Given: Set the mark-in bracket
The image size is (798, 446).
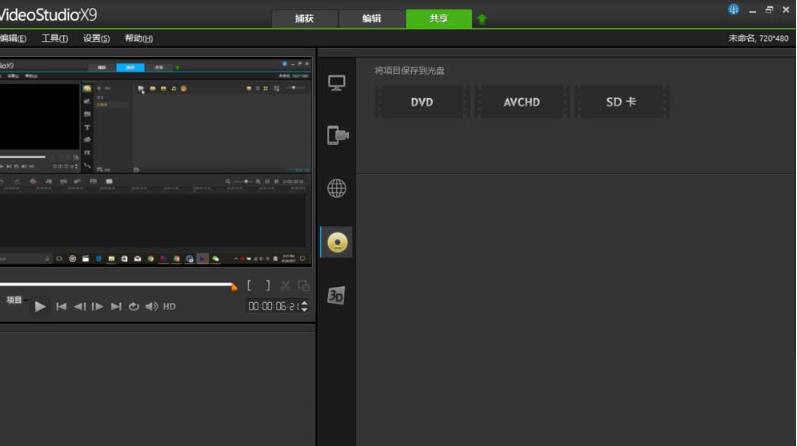Looking at the screenshot, I should [x=249, y=286].
